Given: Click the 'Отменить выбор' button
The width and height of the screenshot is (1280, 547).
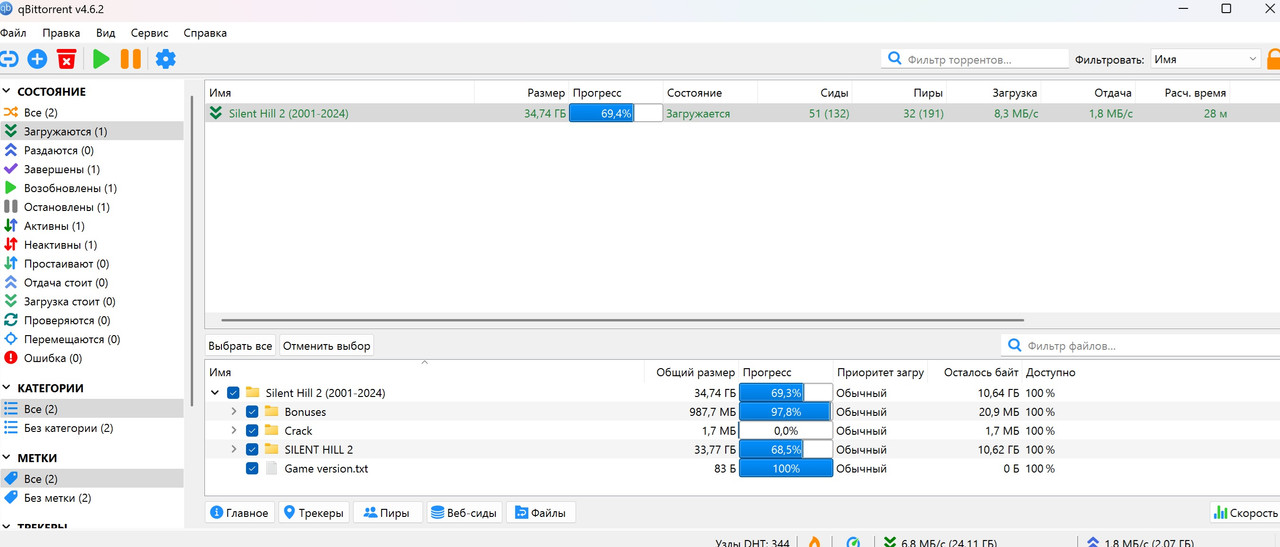Looking at the screenshot, I should click(x=327, y=346).
